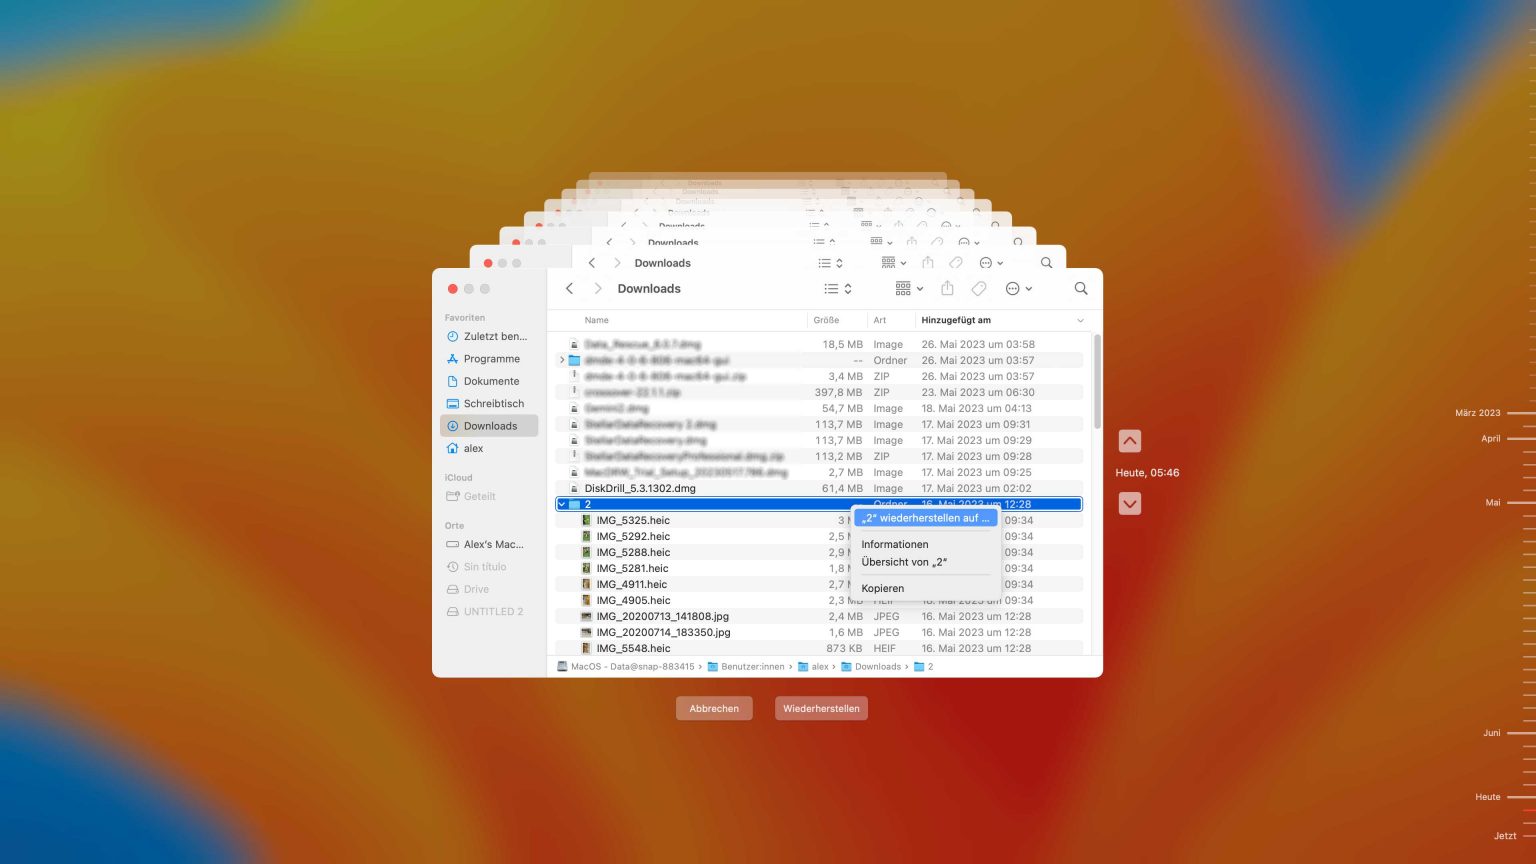Collapse folder 2 with its disclosure triangle

pos(562,504)
